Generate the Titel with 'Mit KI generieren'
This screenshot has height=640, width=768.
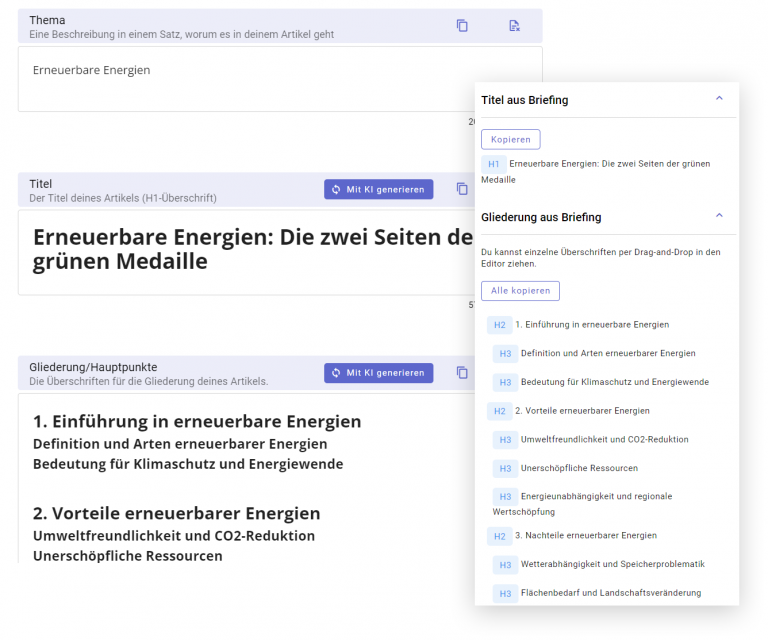point(378,189)
